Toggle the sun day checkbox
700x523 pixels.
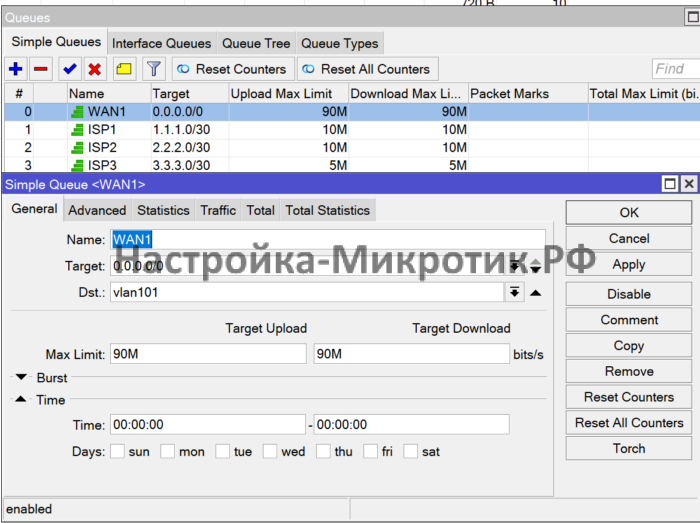click(117, 451)
